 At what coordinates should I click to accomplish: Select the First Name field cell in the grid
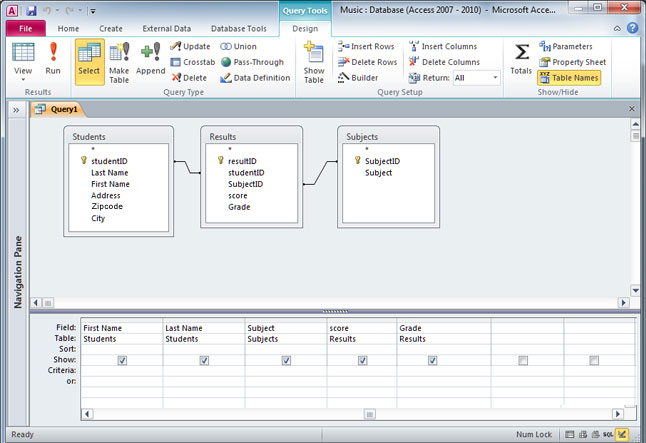coord(122,328)
